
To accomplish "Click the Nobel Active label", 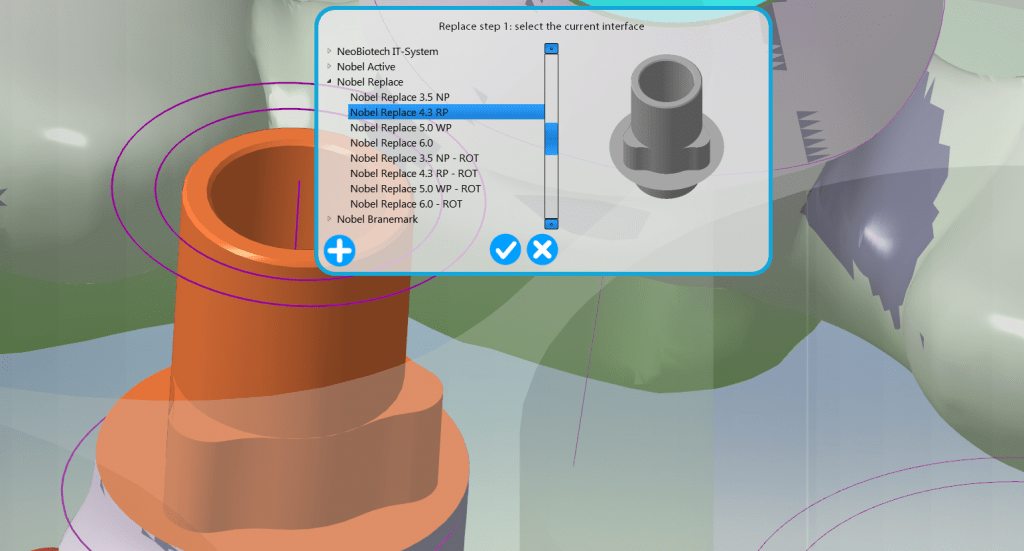I will click(366, 67).
